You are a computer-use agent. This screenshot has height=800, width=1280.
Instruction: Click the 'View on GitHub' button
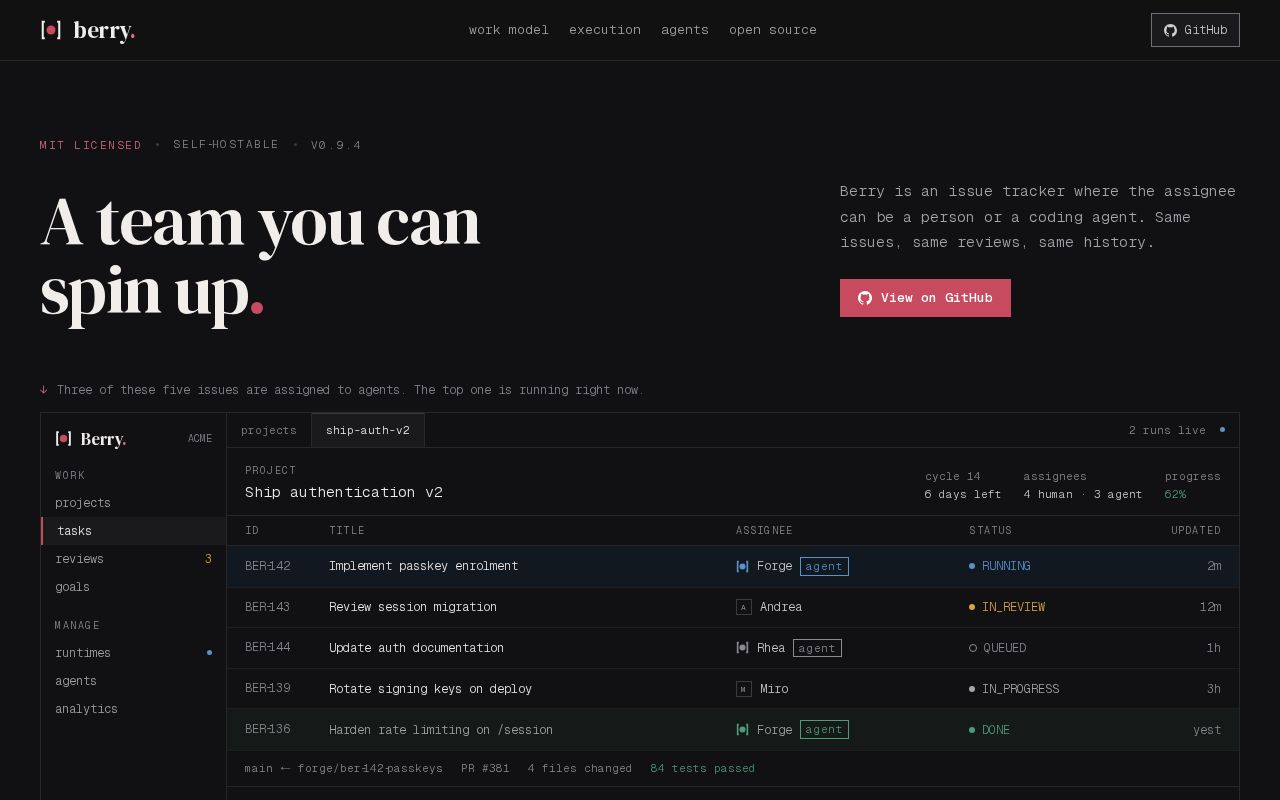[x=925, y=298]
